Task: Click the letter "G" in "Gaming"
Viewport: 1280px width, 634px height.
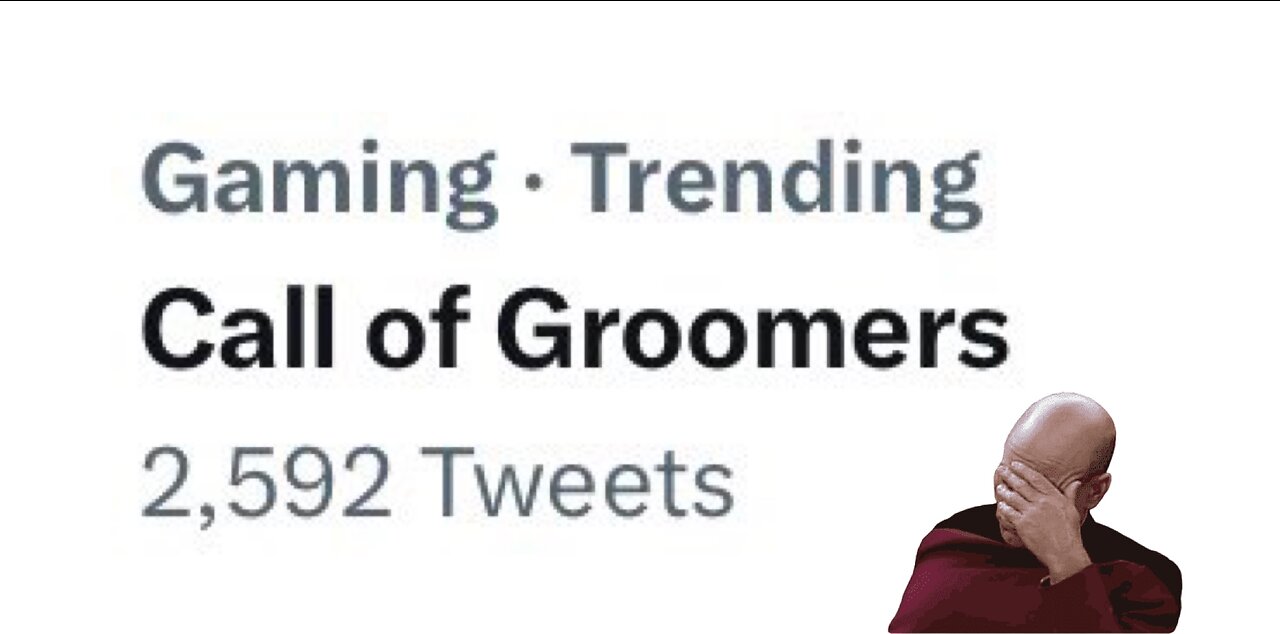Action: point(175,180)
